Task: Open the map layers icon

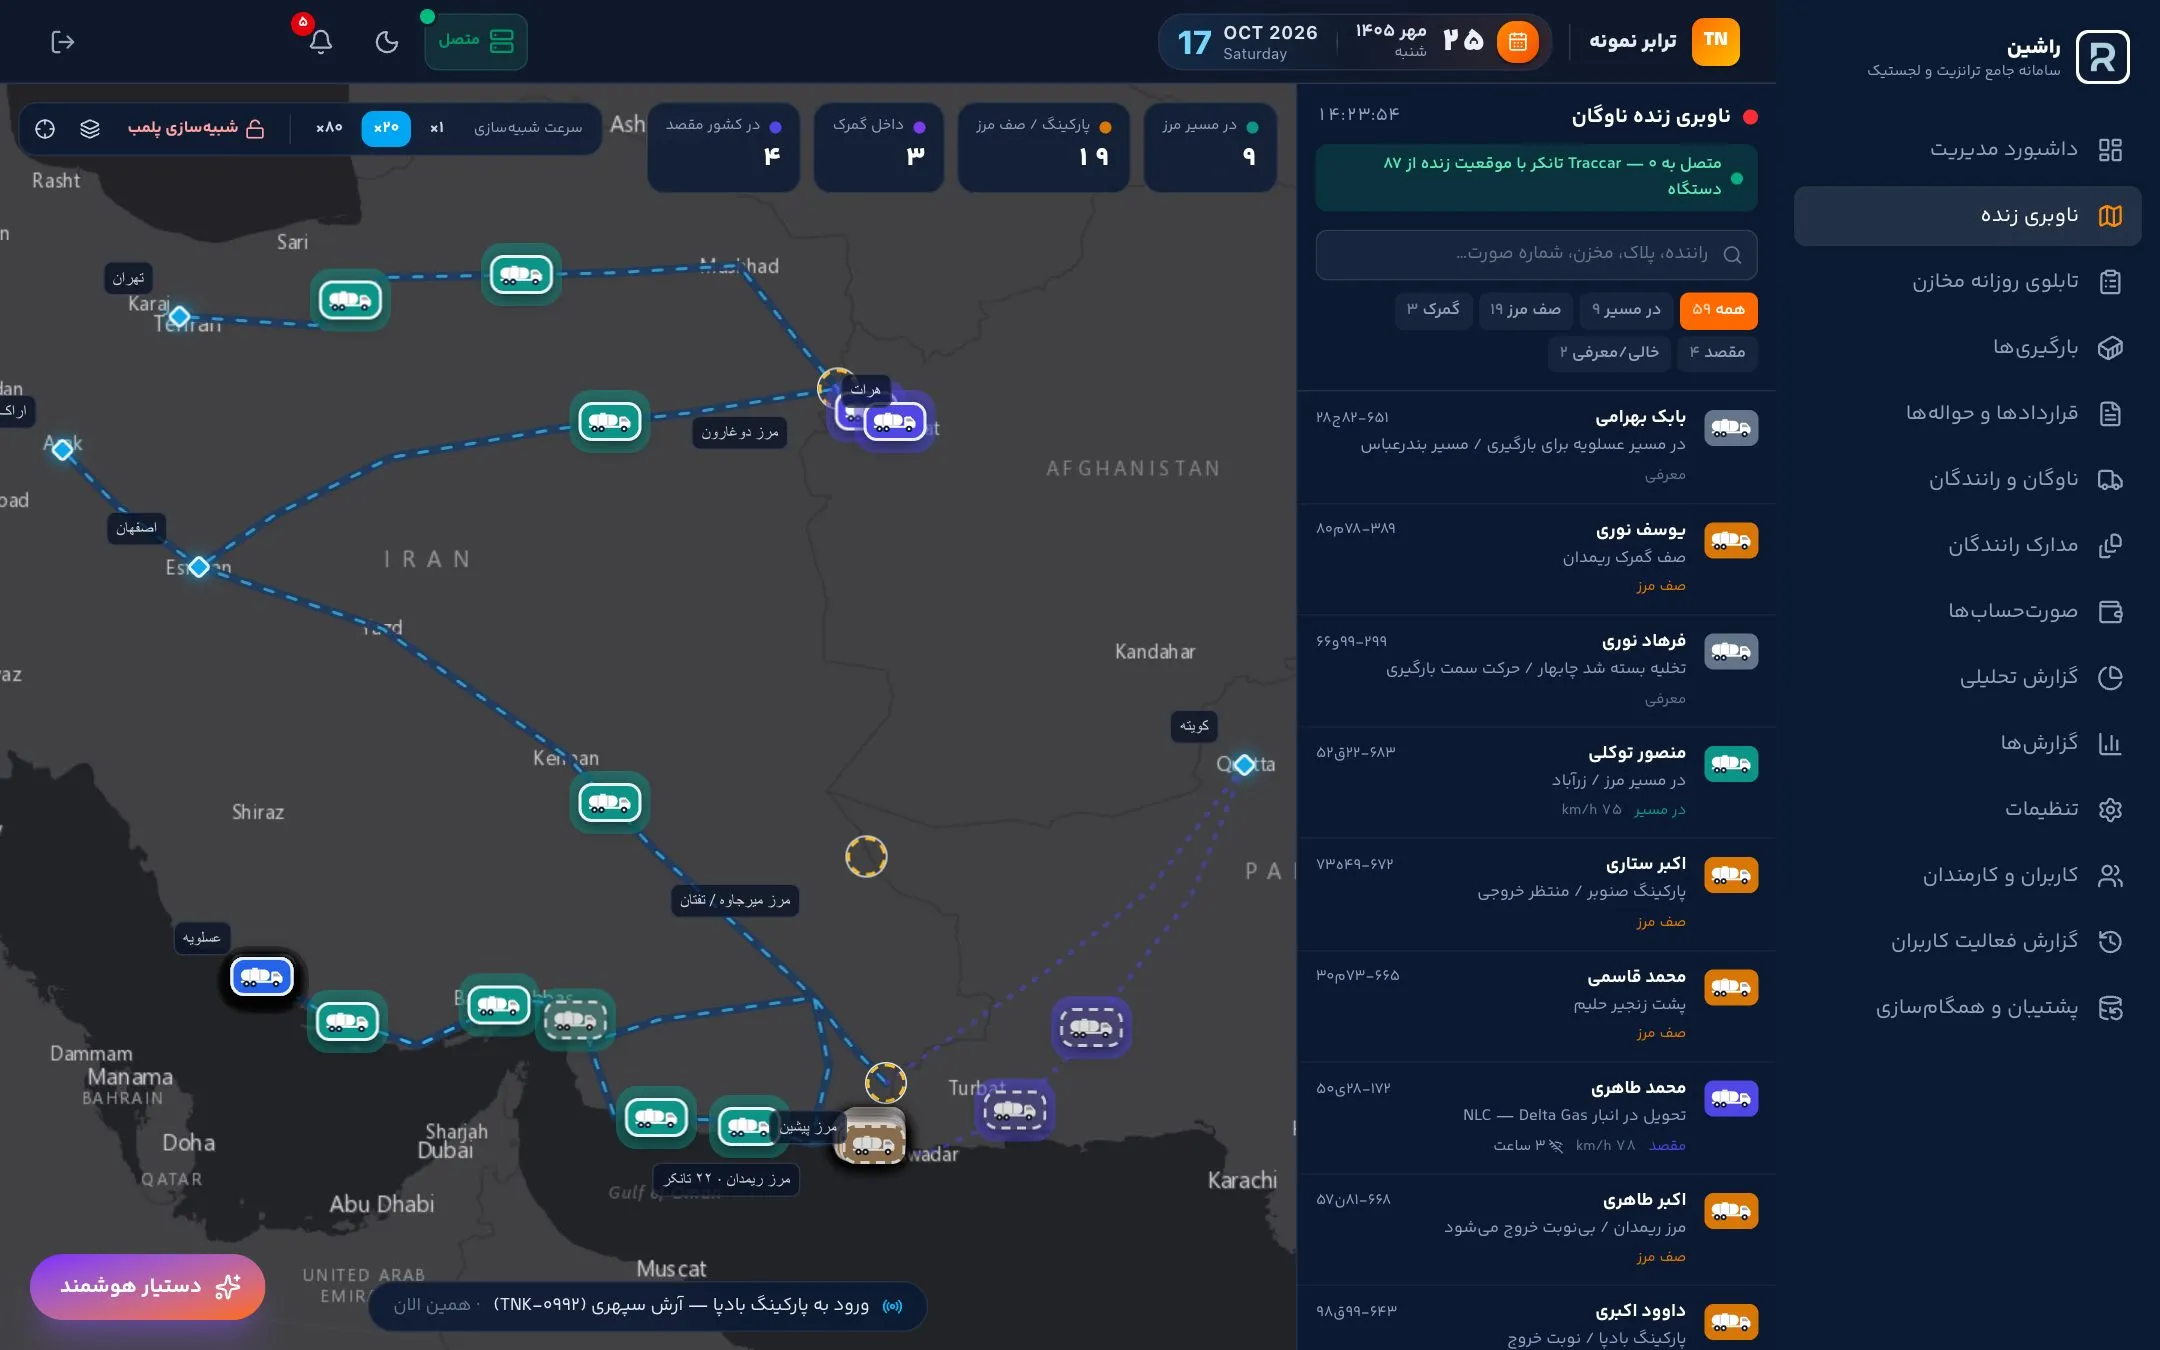Action: tap(90, 129)
